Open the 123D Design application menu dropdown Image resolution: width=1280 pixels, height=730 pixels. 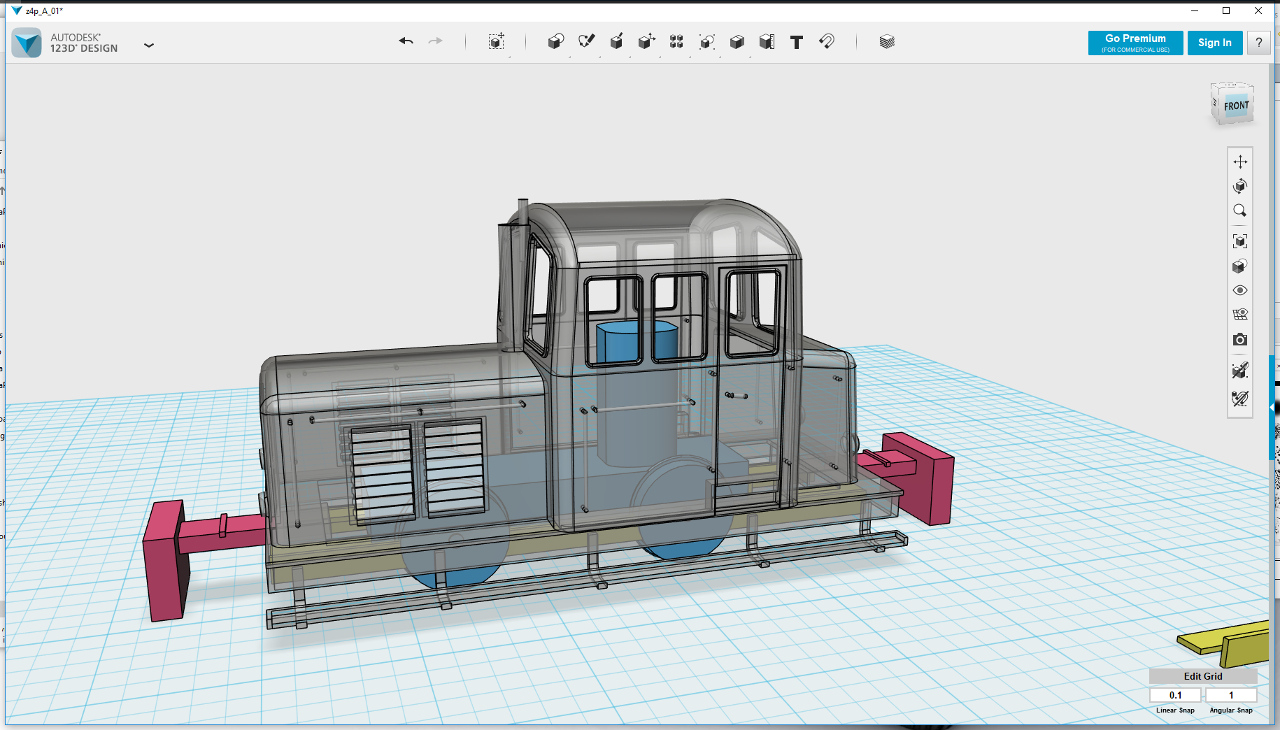click(149, 45)
